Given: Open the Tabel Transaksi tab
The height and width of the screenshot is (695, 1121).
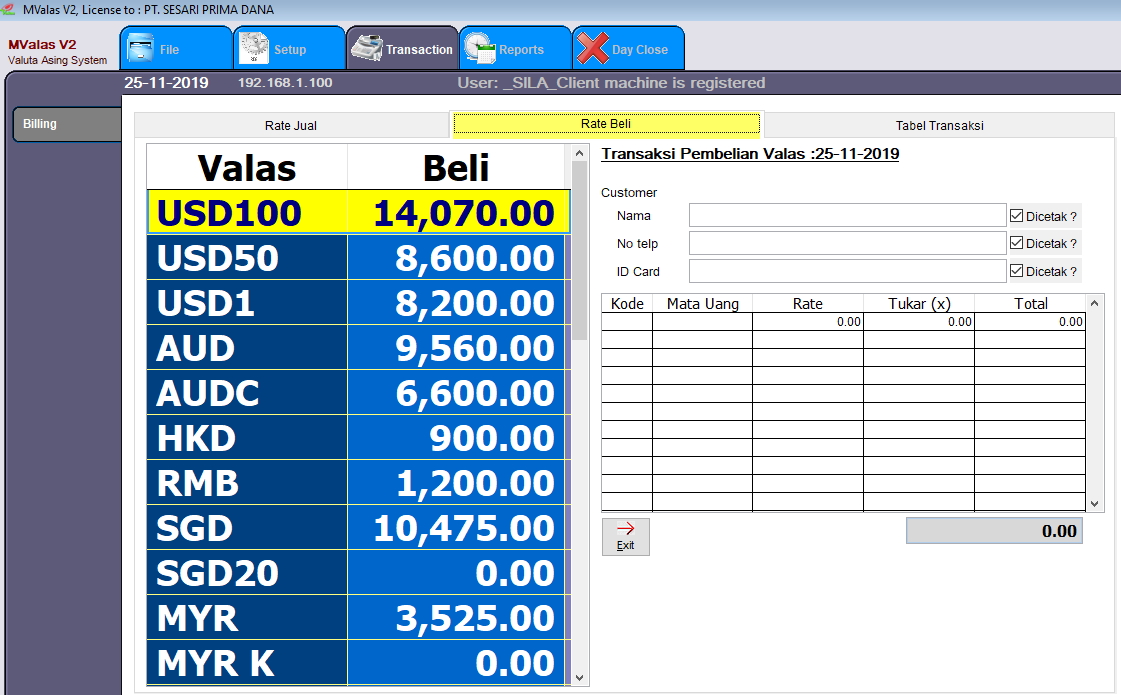Looking at the screenshot, I should [939, 126].
